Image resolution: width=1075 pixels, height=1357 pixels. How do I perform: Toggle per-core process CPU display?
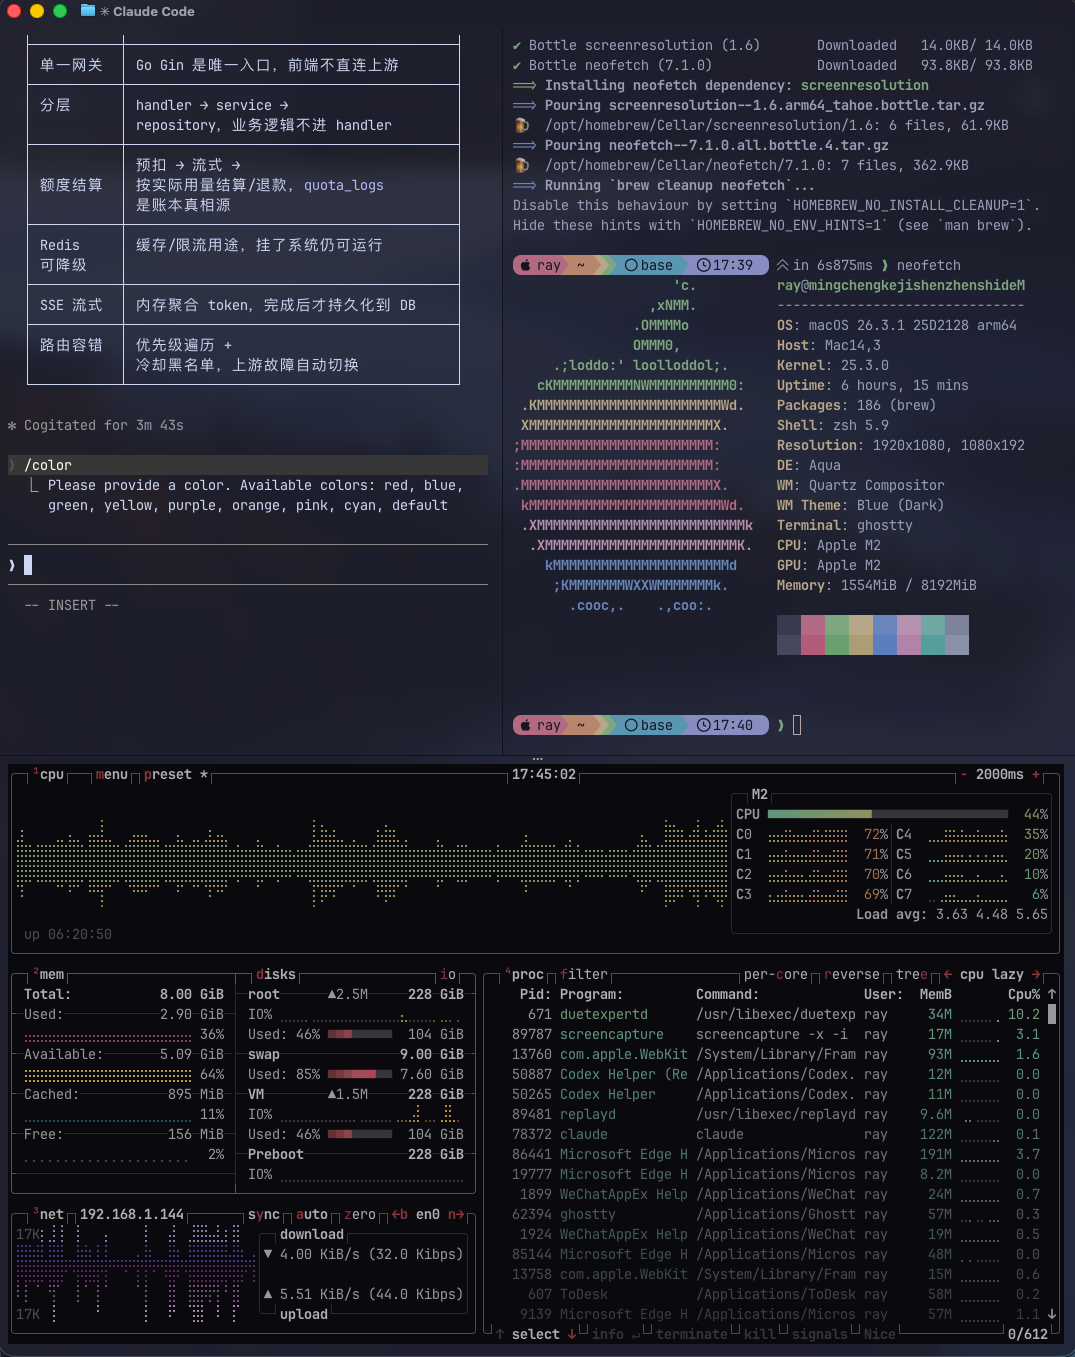pos(775,975)
